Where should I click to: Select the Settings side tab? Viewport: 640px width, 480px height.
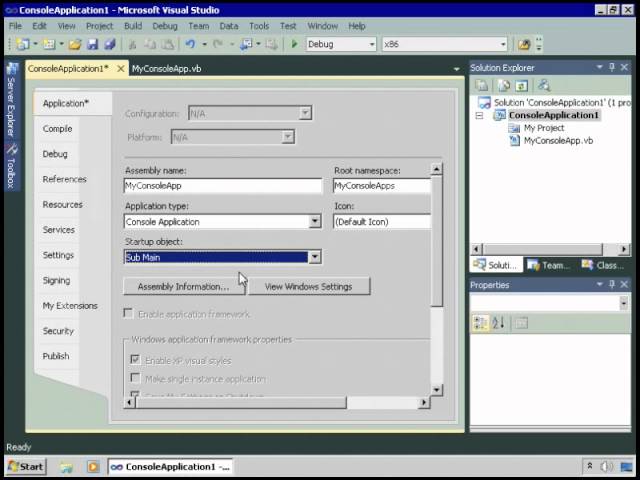point(58,255)
